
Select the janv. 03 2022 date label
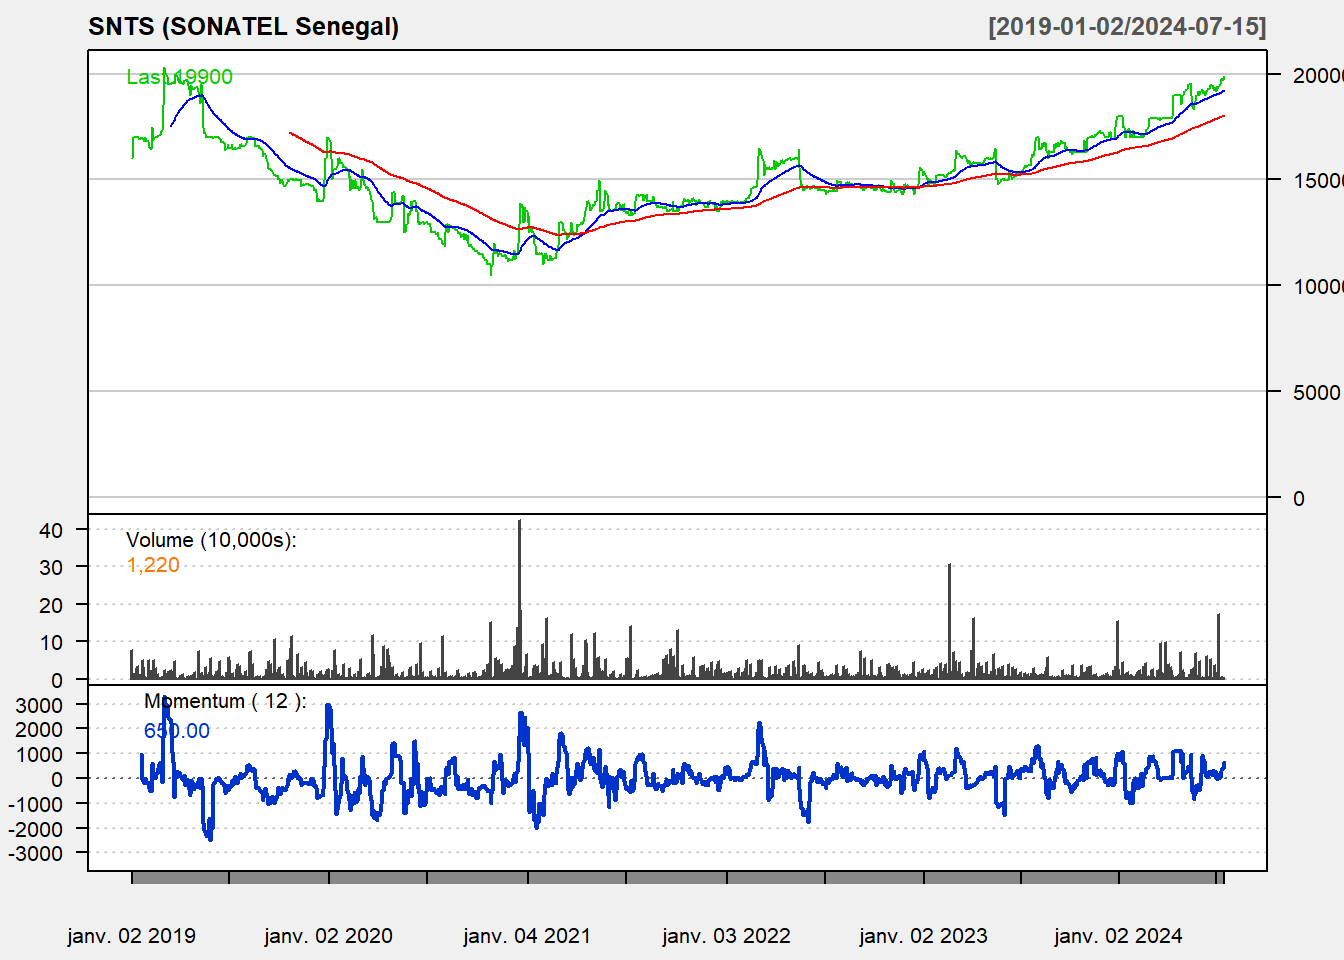[726, 936]
